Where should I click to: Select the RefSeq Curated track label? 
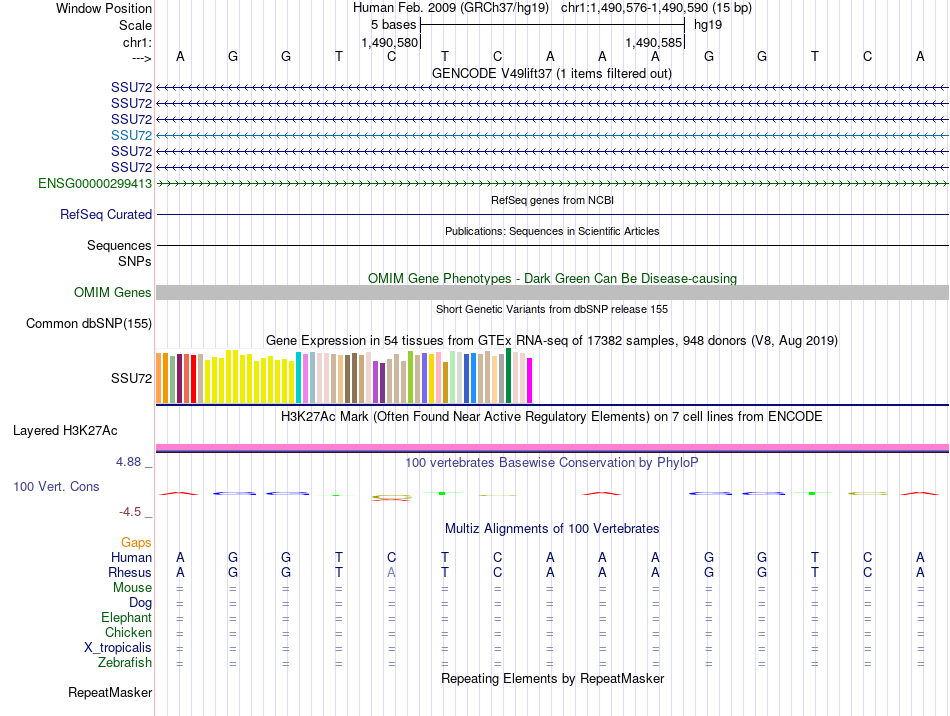[x=106, y=214]
